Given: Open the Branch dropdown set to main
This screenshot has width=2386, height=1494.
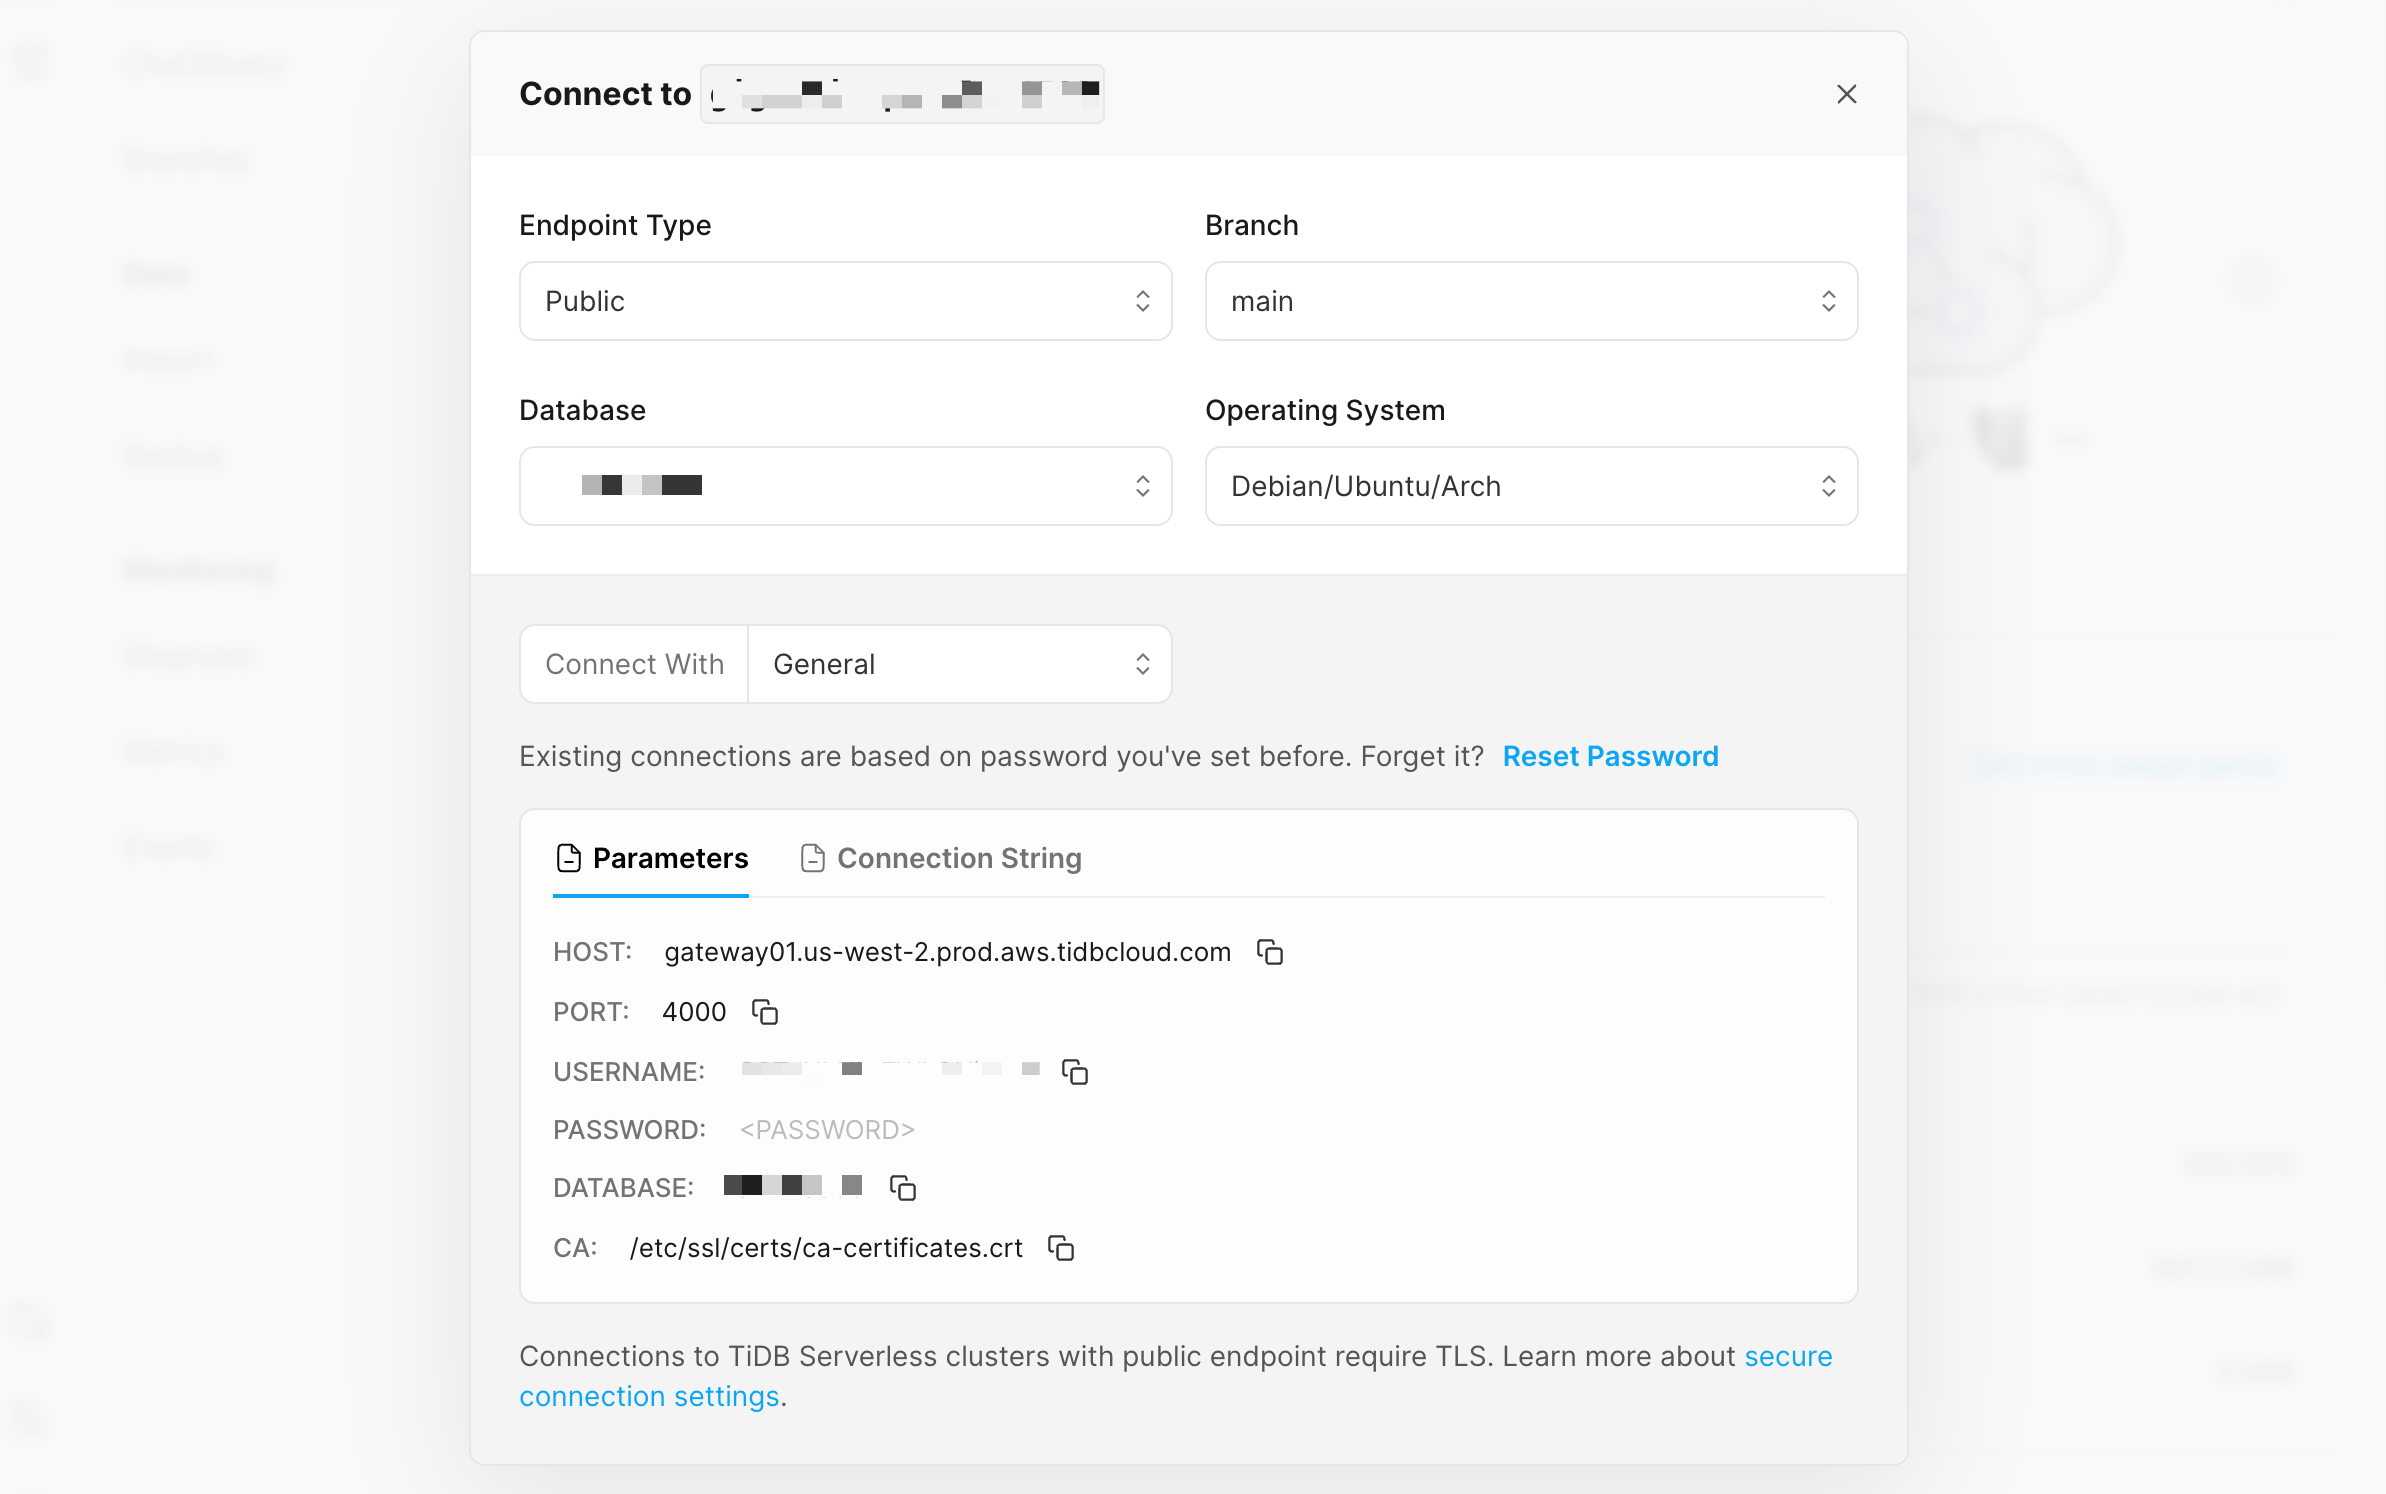Looking at the screenshot, I should [1530, 301].
